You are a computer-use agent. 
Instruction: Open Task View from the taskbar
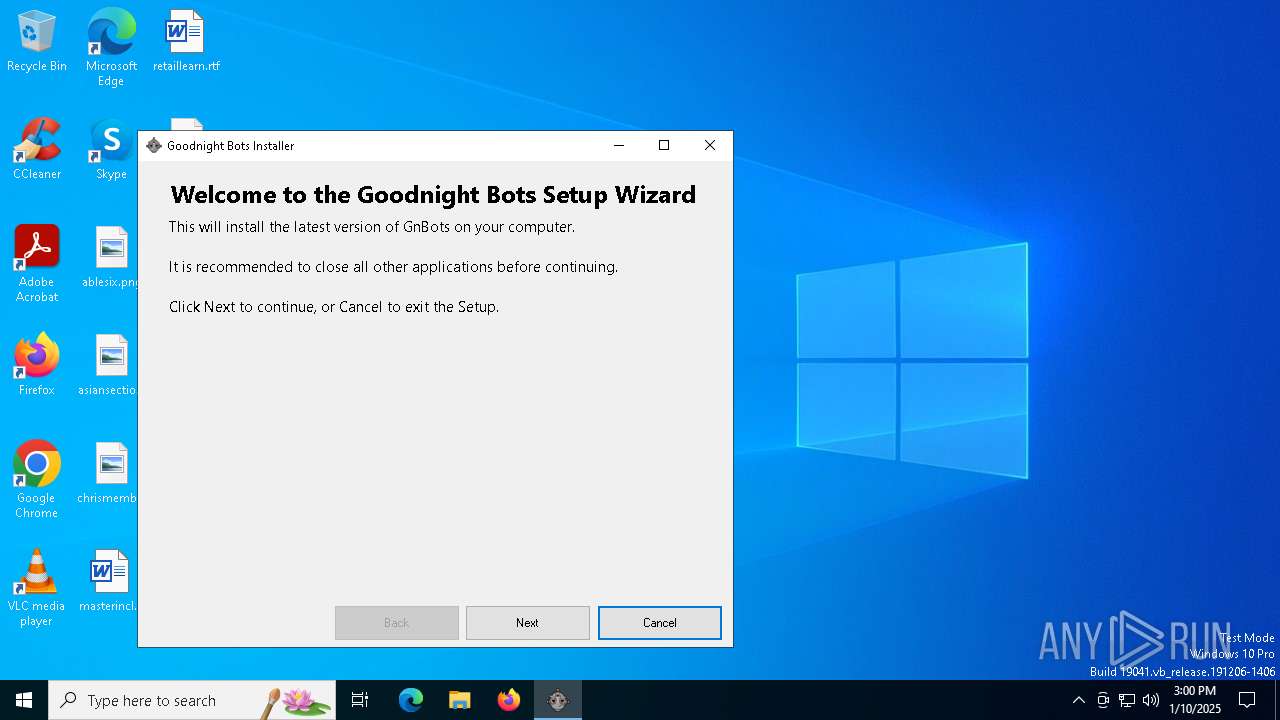click(x=360, y=700)
